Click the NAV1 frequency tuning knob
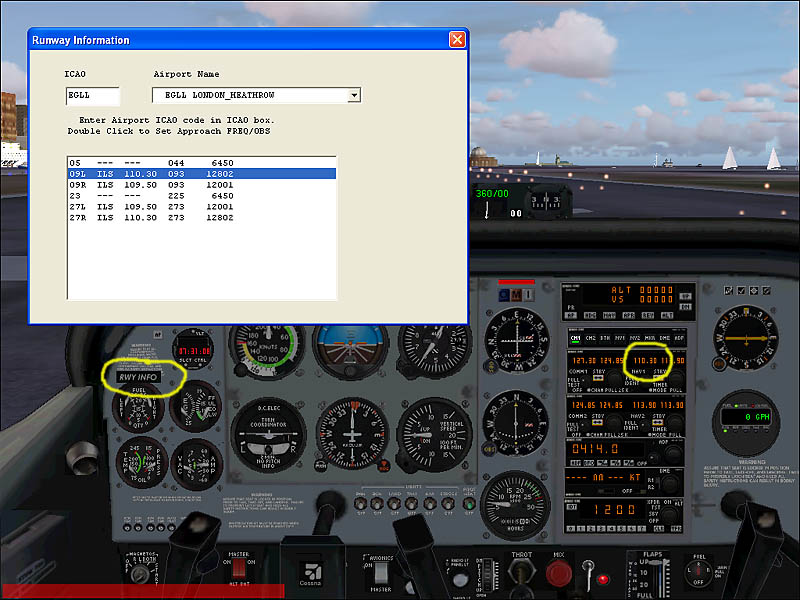The width and height of the screenshot is (800, 600). tap(676, 379)
